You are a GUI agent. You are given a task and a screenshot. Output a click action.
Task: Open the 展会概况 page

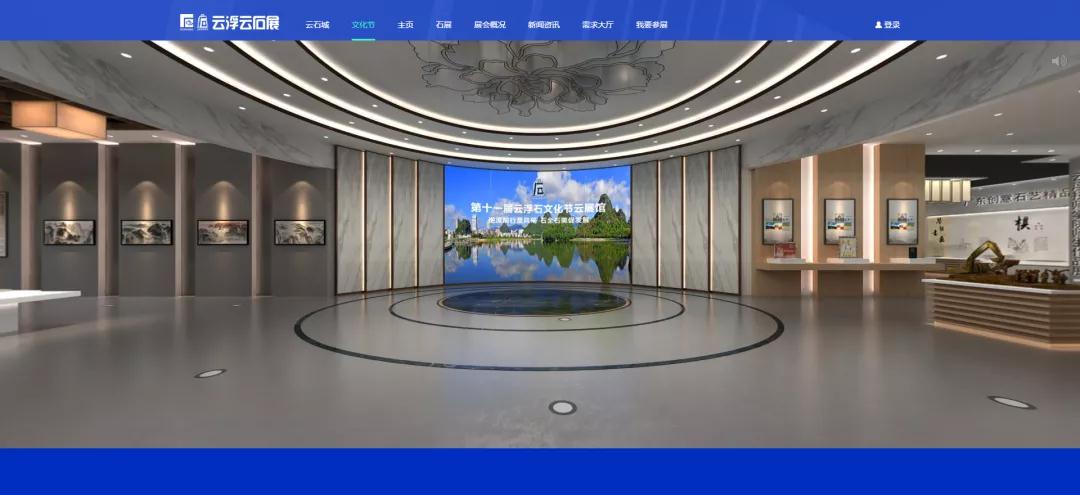click(x=489, y=25)
